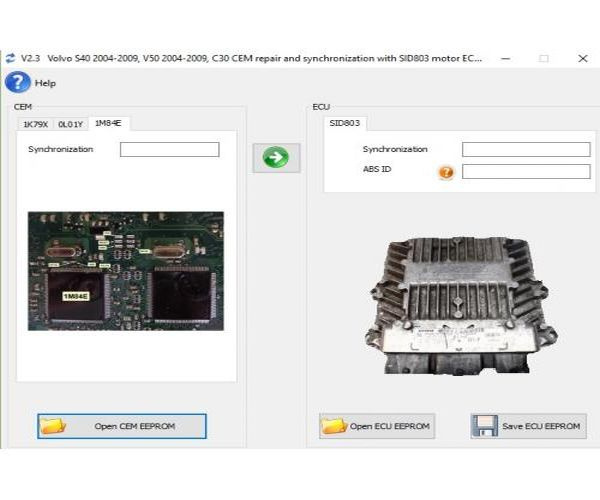
Task: Switch to the 0L01Y CEM tab
Action: (x=70, y=124)
